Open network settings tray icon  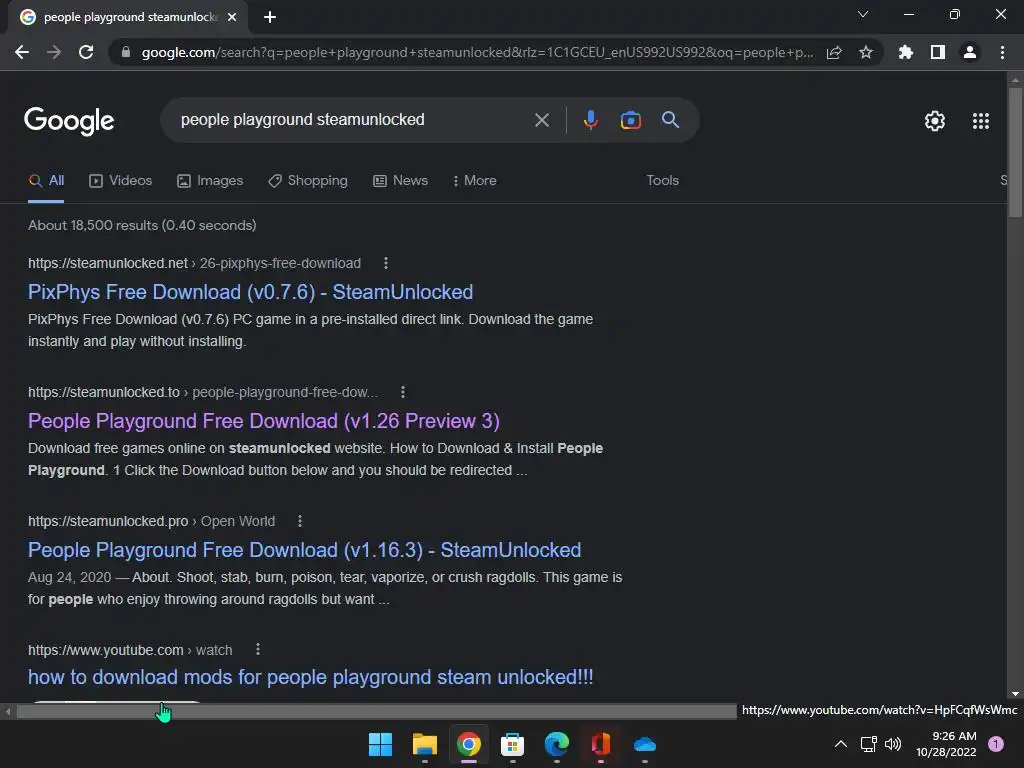[x=869, y=744]
